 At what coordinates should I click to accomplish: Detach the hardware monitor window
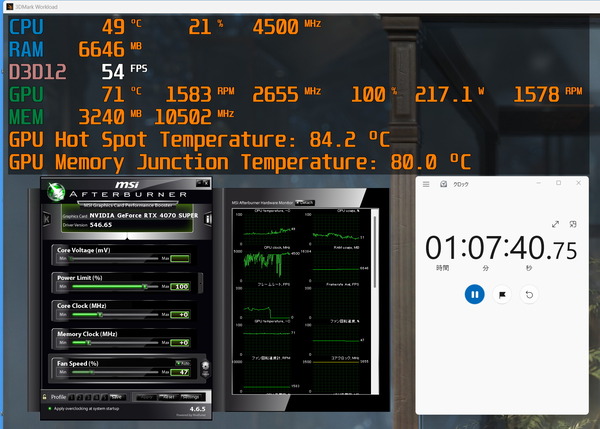[305, 202]
